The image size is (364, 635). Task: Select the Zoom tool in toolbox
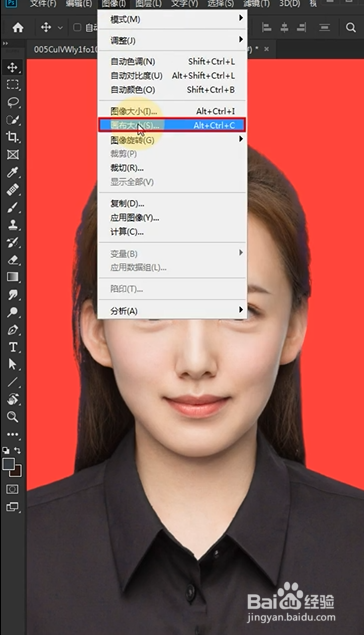pos(13,417)
